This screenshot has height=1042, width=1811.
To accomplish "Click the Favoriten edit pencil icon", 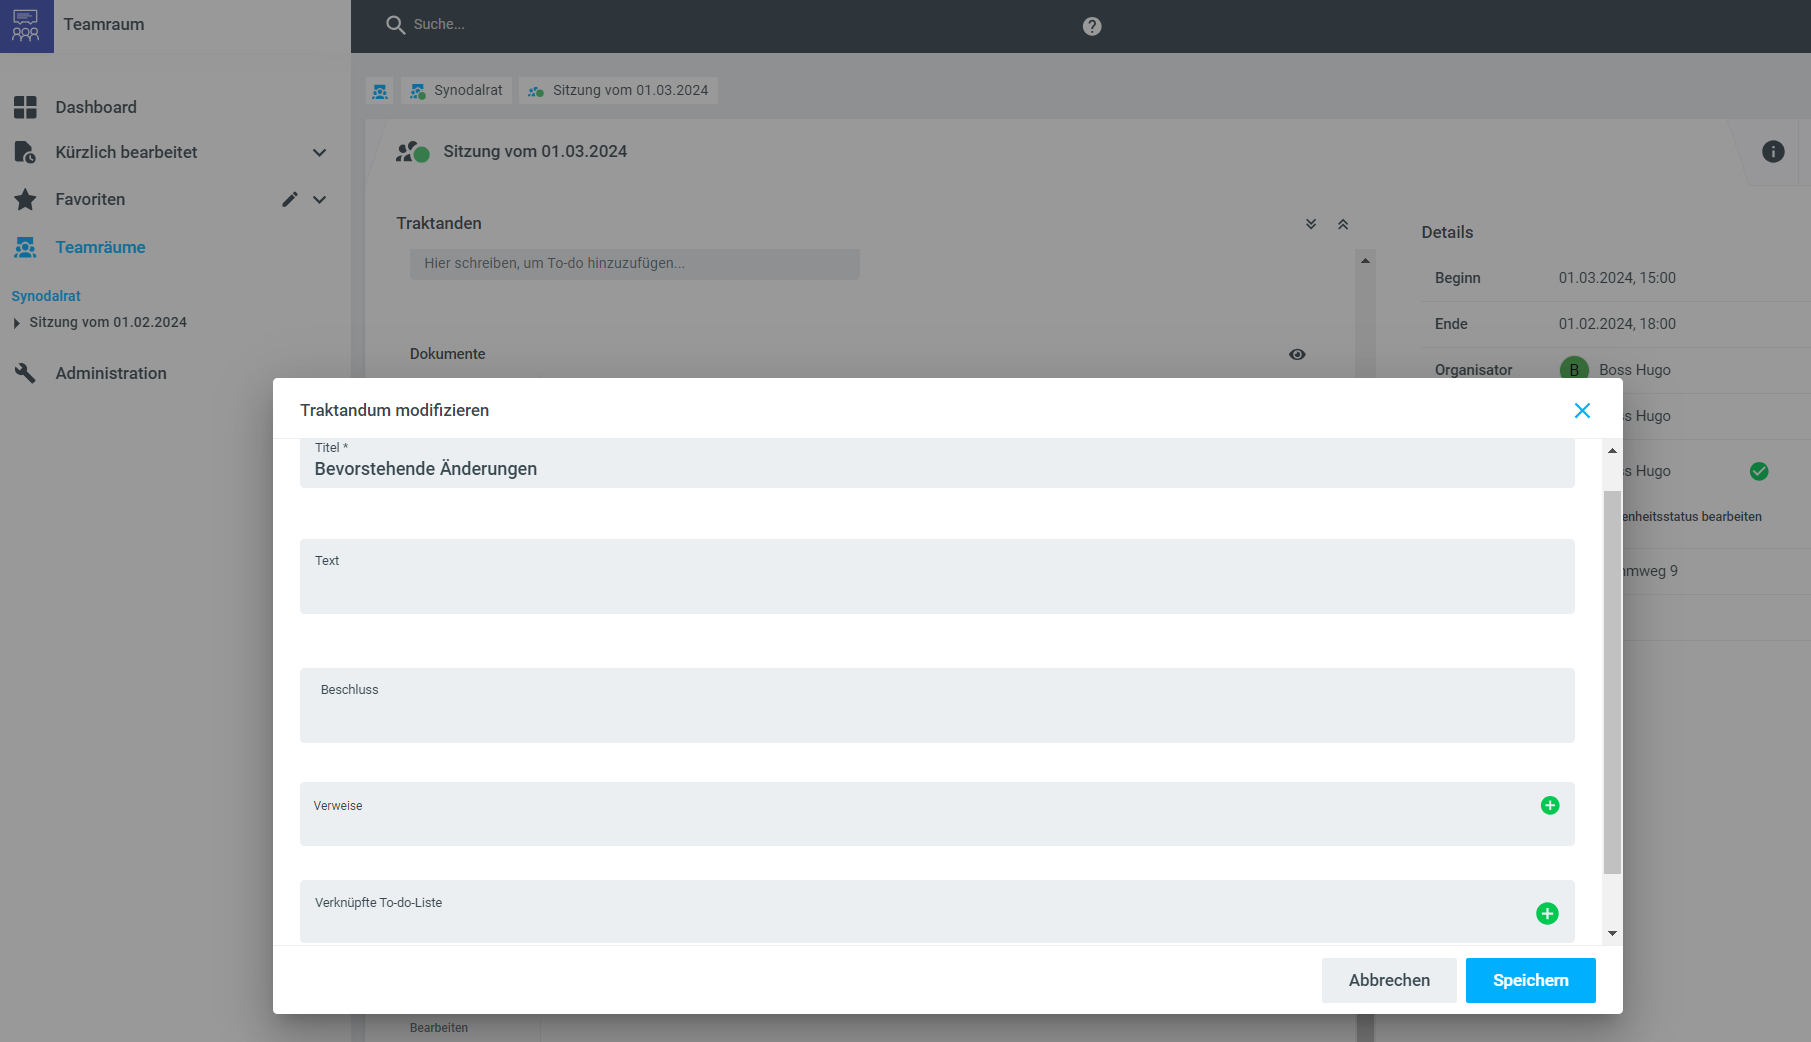I will [x=289, y=199].
